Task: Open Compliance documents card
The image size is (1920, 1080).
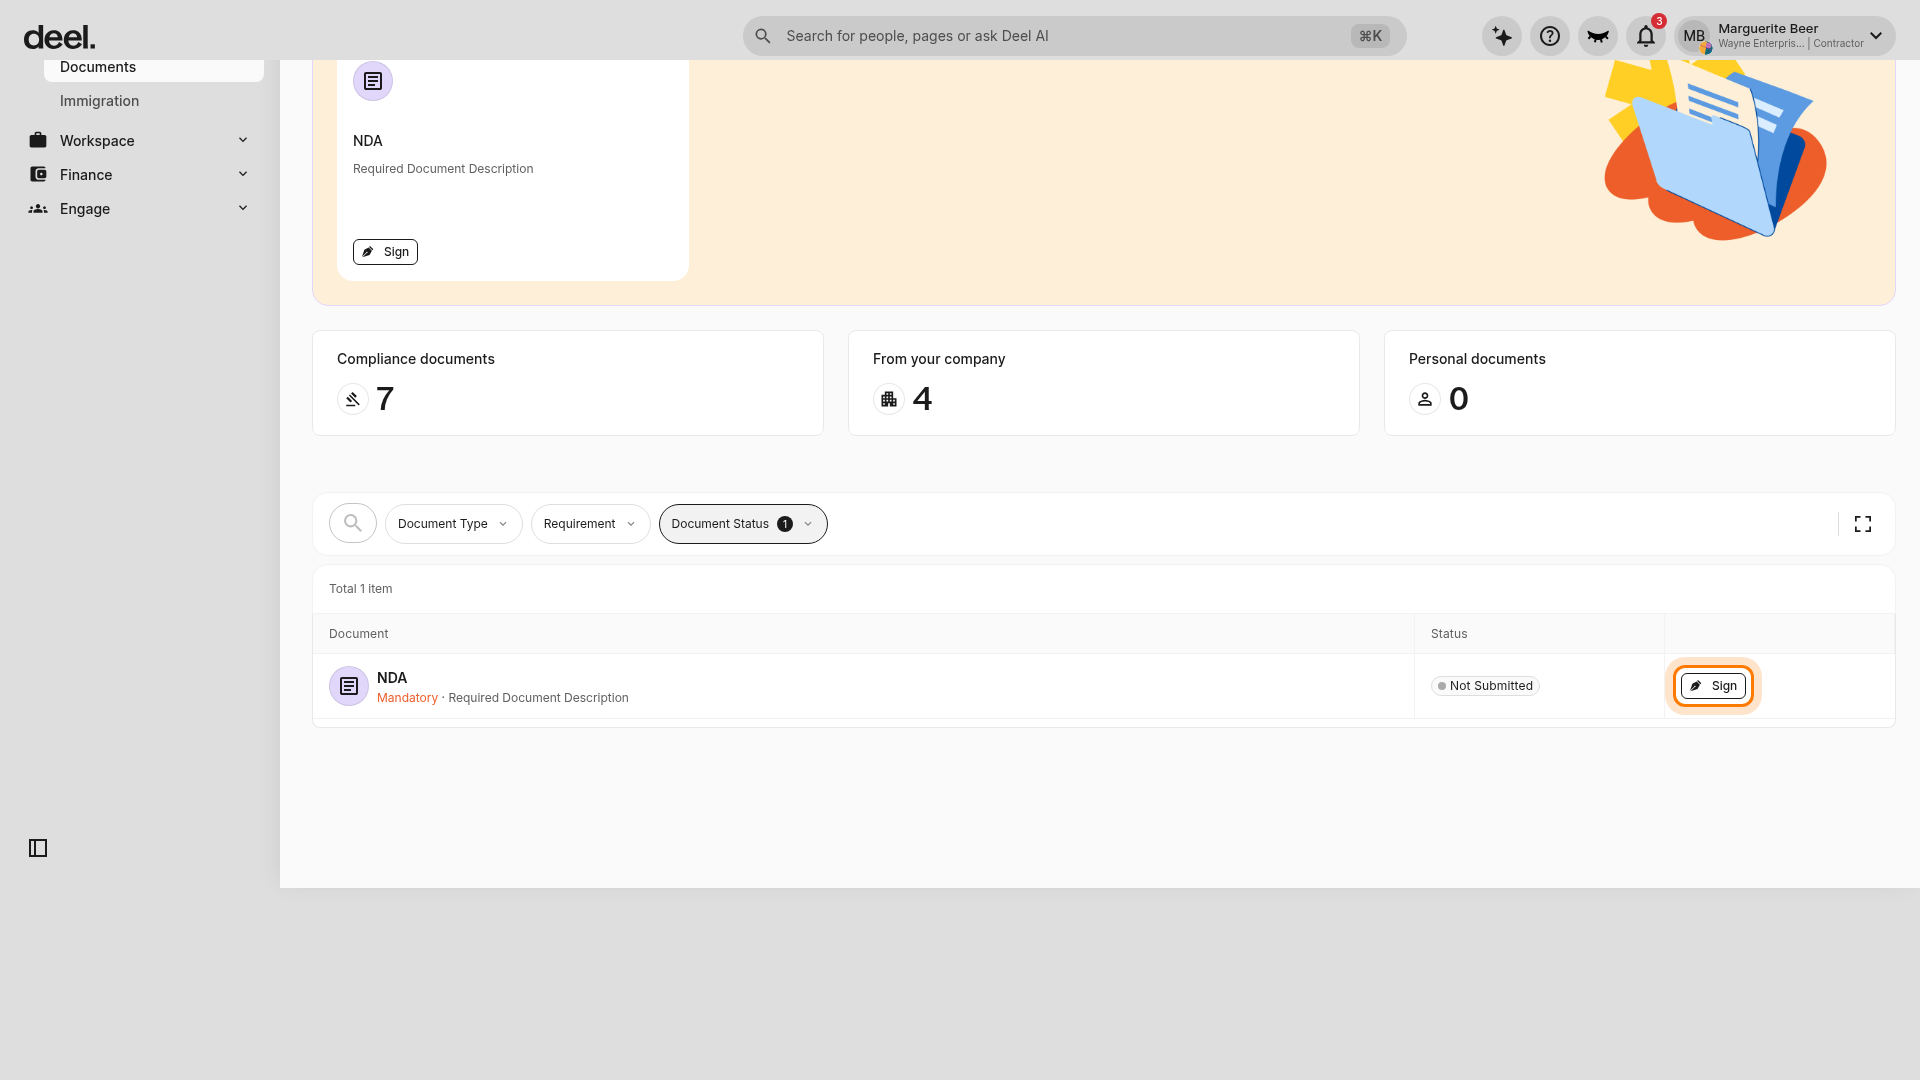Action: coord(568,383)
